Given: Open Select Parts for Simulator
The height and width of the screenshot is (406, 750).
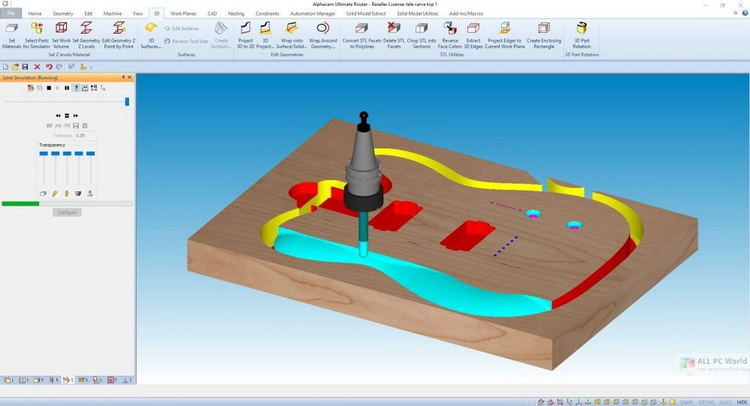Looking at the screenshot, I should [x=35, y=29].
